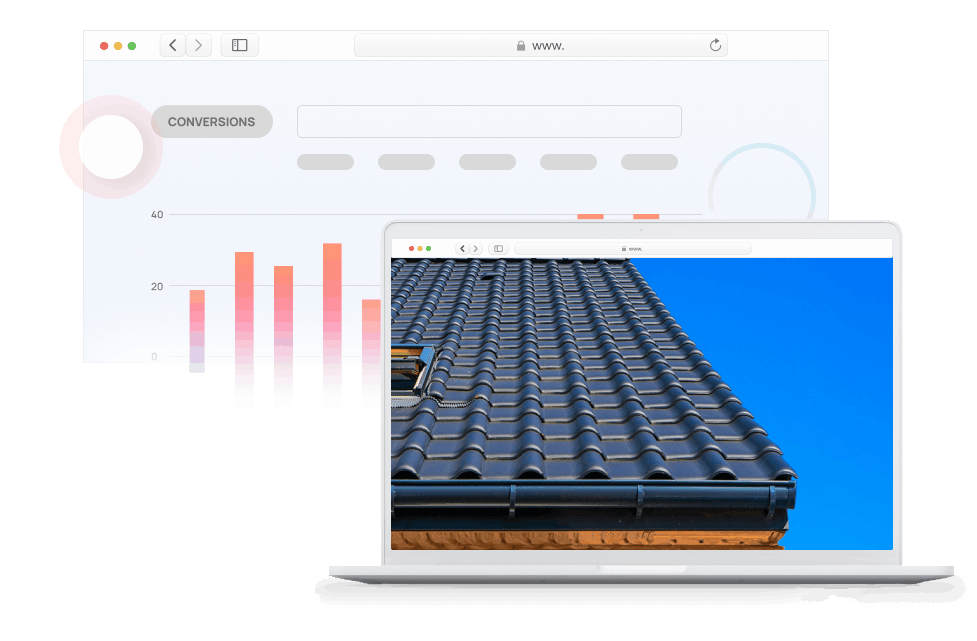Click the back arrow in the large browser

(173, 45)
